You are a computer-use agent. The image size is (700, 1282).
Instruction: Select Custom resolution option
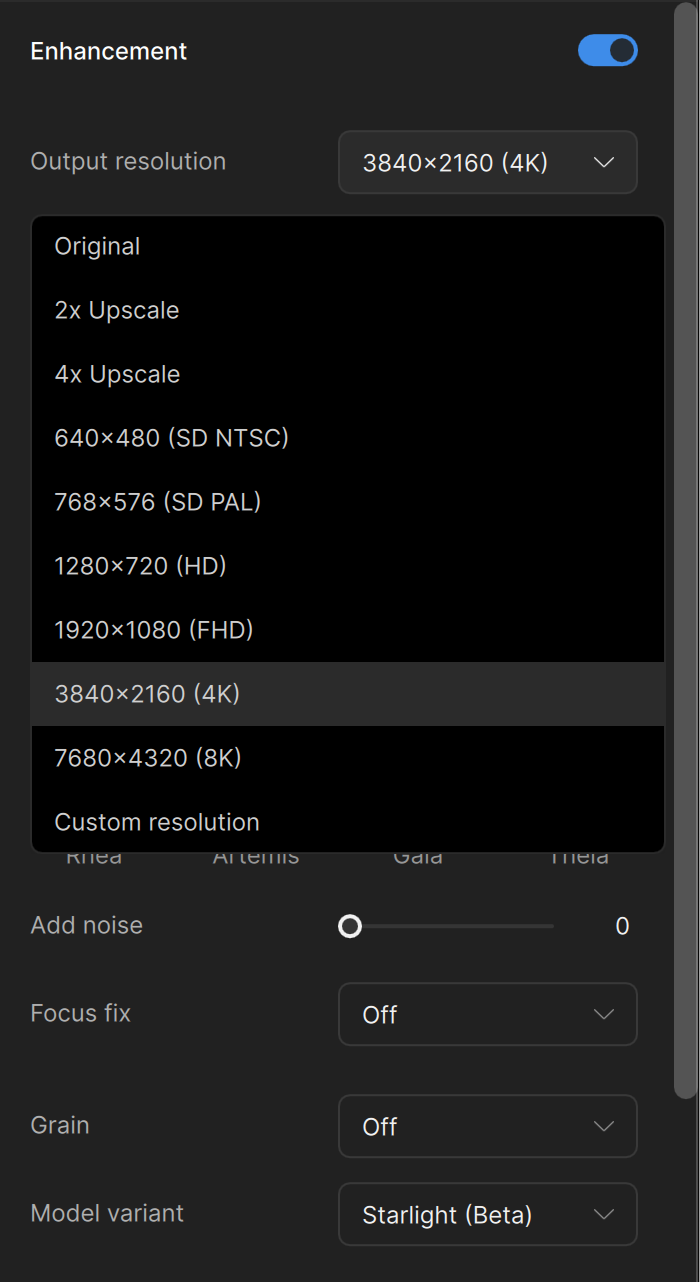click(x=157, y=822)
